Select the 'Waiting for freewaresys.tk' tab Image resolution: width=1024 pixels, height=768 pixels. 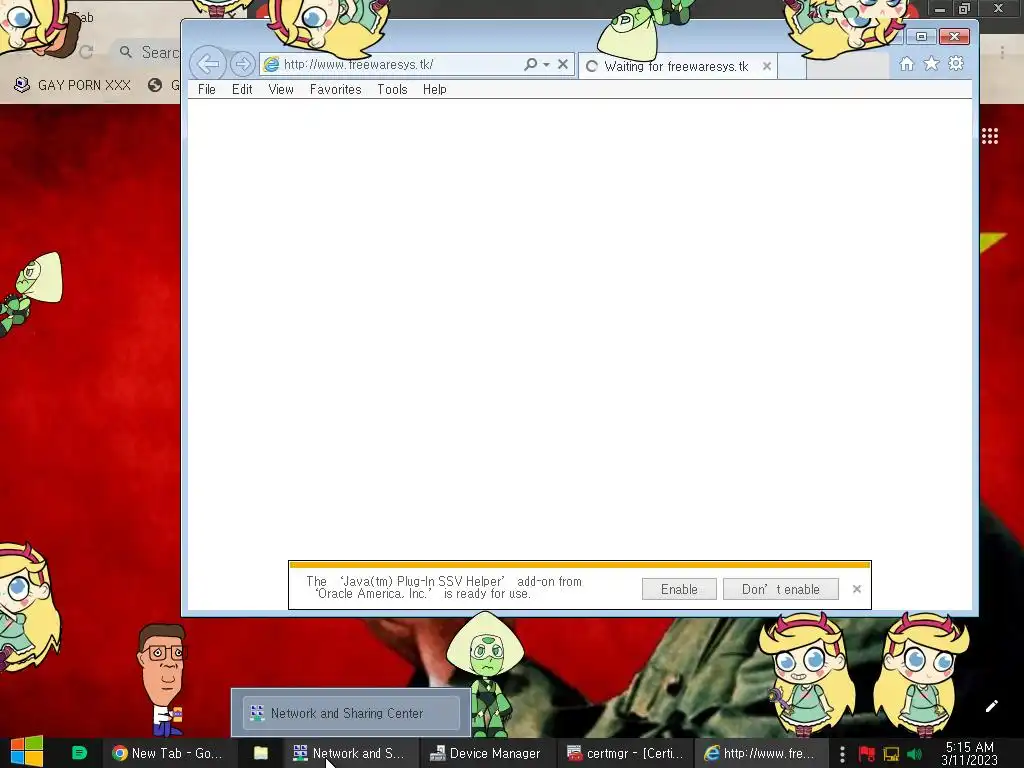[x=677, y=66]
